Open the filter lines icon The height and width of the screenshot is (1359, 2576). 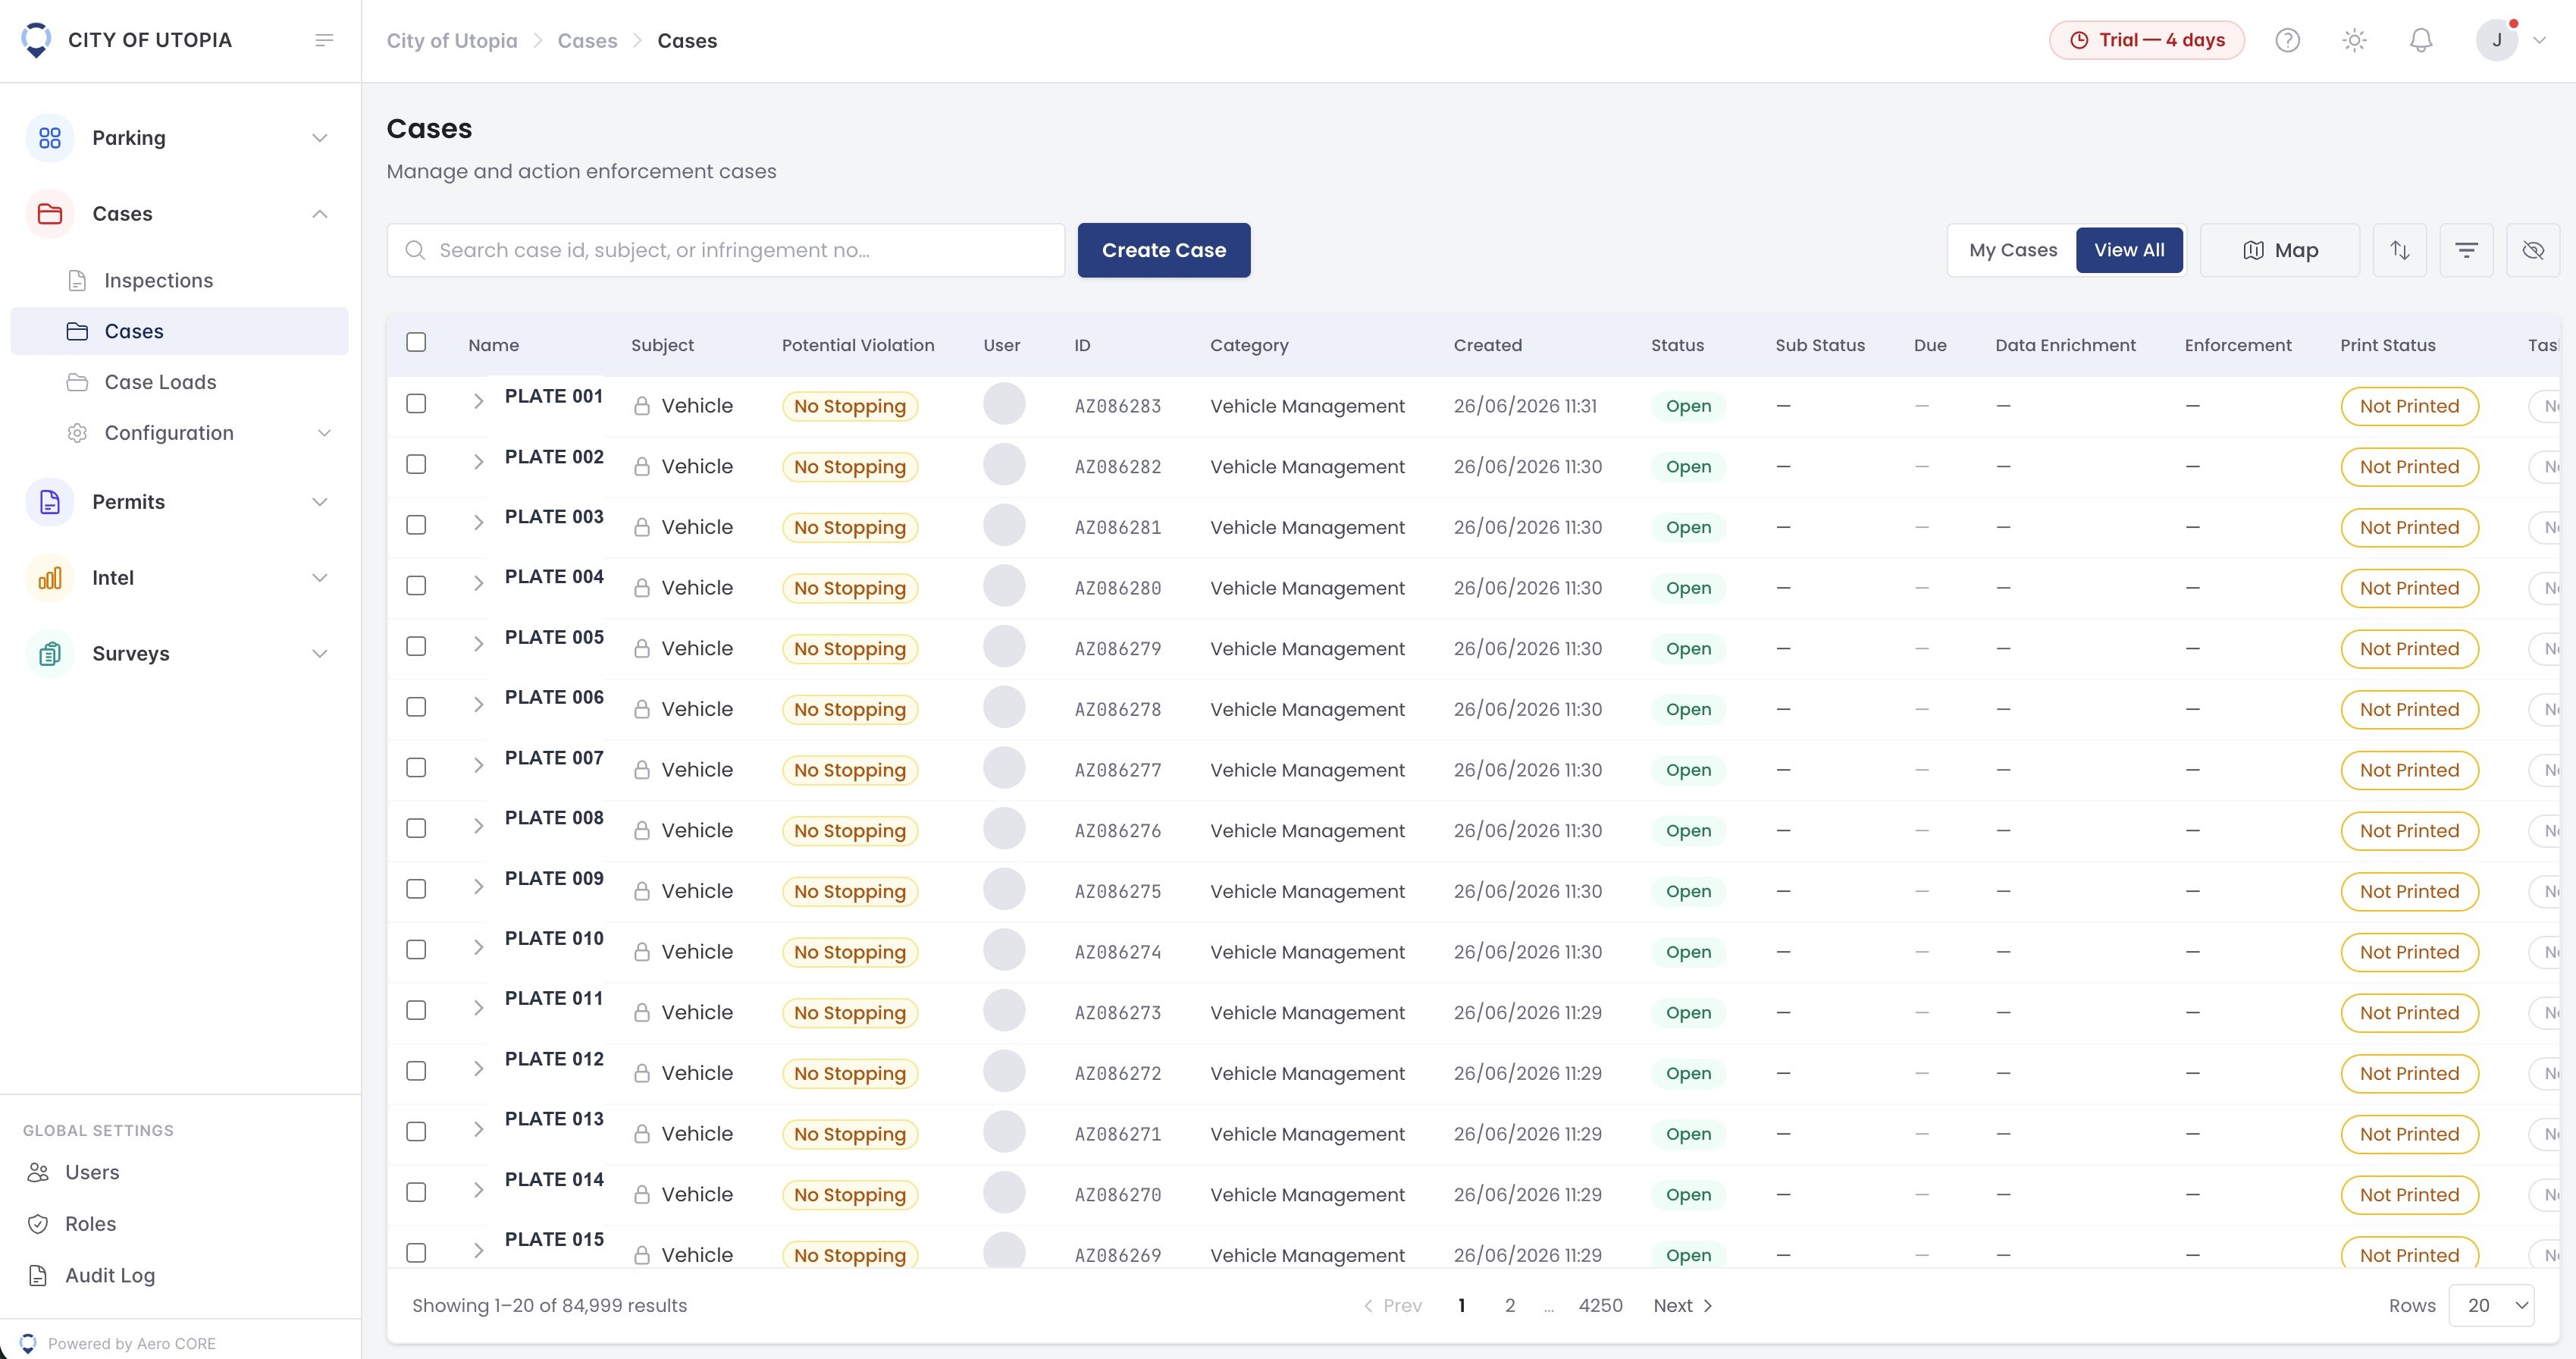pyautogui.click(x=2466, y=250)
